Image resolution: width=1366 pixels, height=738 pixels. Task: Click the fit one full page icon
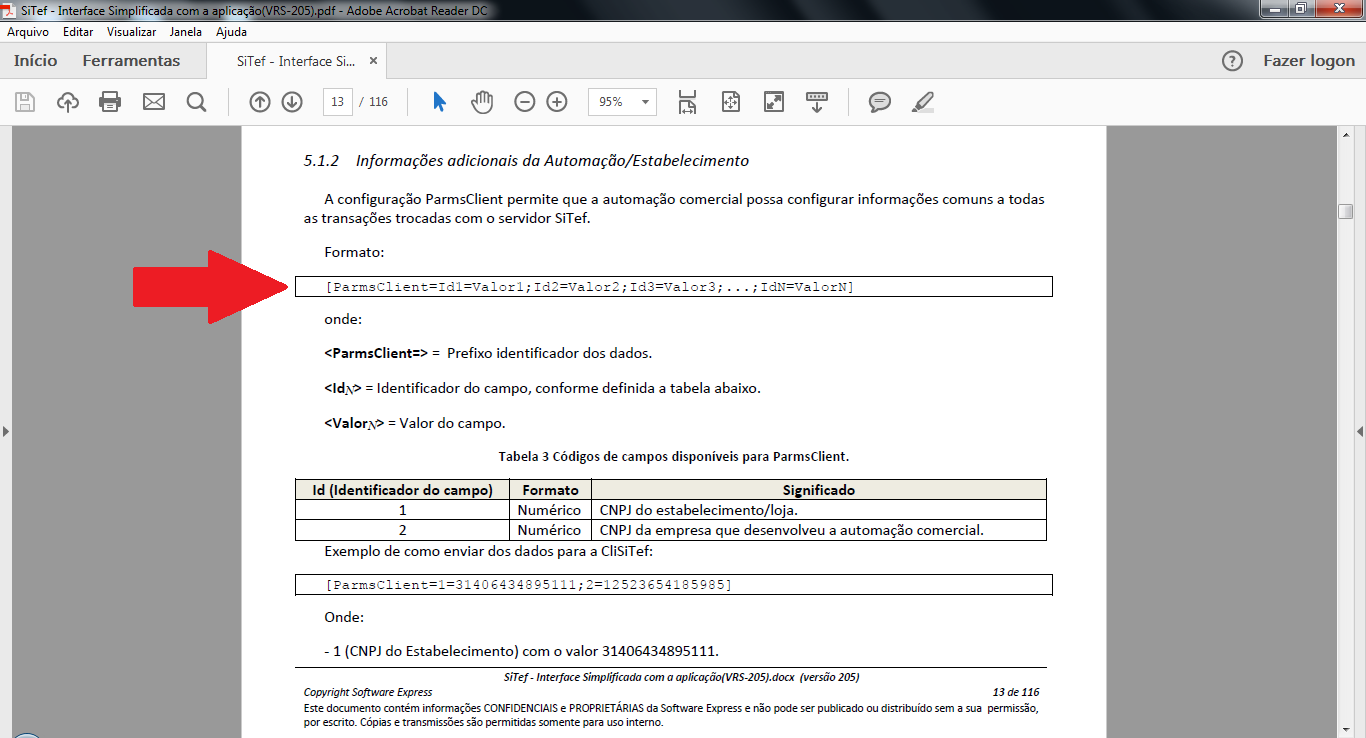[x=731, y=102]
